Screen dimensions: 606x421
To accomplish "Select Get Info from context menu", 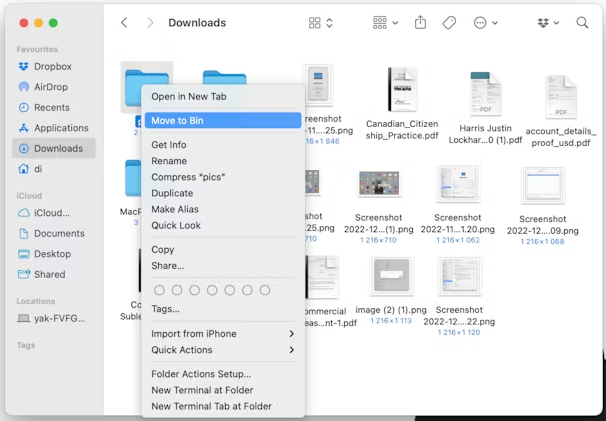I will [x=168, y=145].
